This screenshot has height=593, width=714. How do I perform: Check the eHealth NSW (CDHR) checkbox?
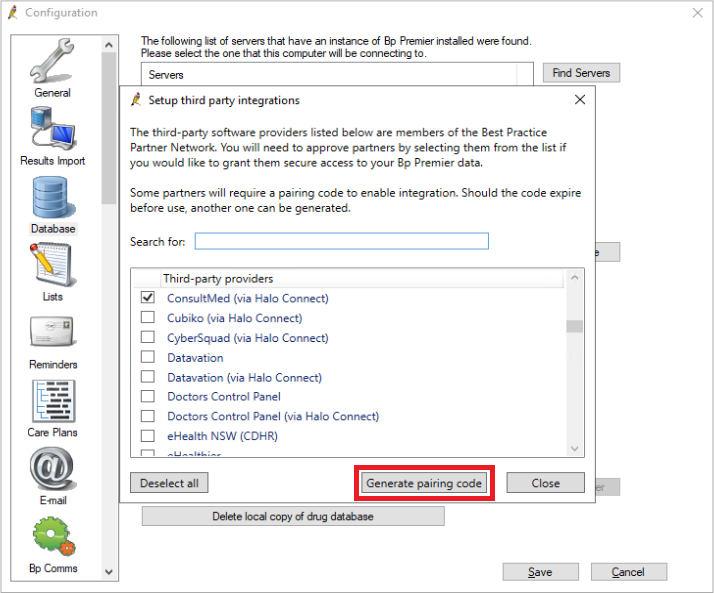tap(148, 436)
